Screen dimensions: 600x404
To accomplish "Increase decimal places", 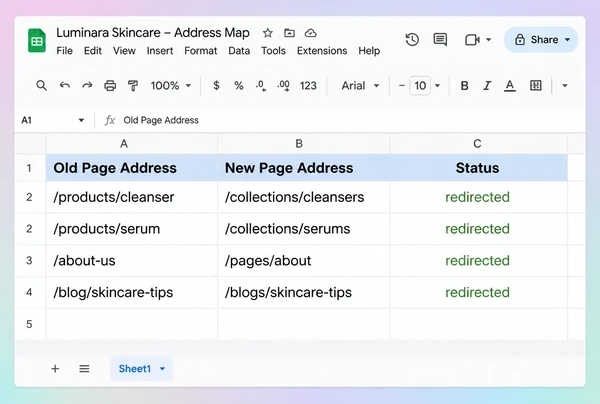I will coord(283,86).
